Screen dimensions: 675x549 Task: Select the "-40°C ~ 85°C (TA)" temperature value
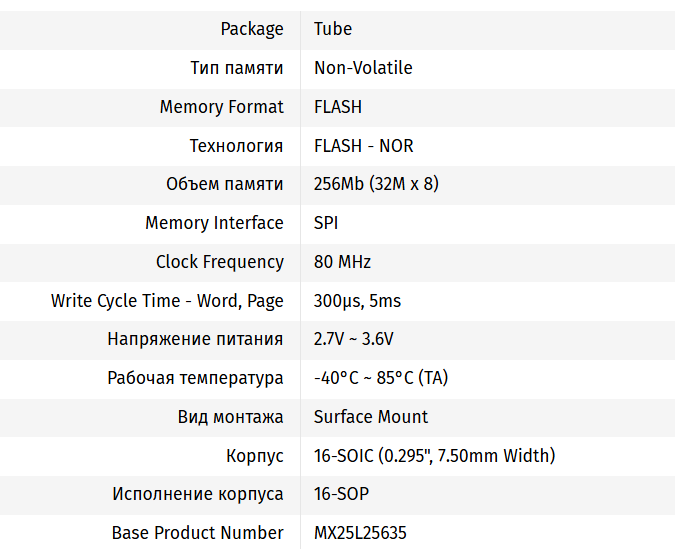(x=380, y=378)
